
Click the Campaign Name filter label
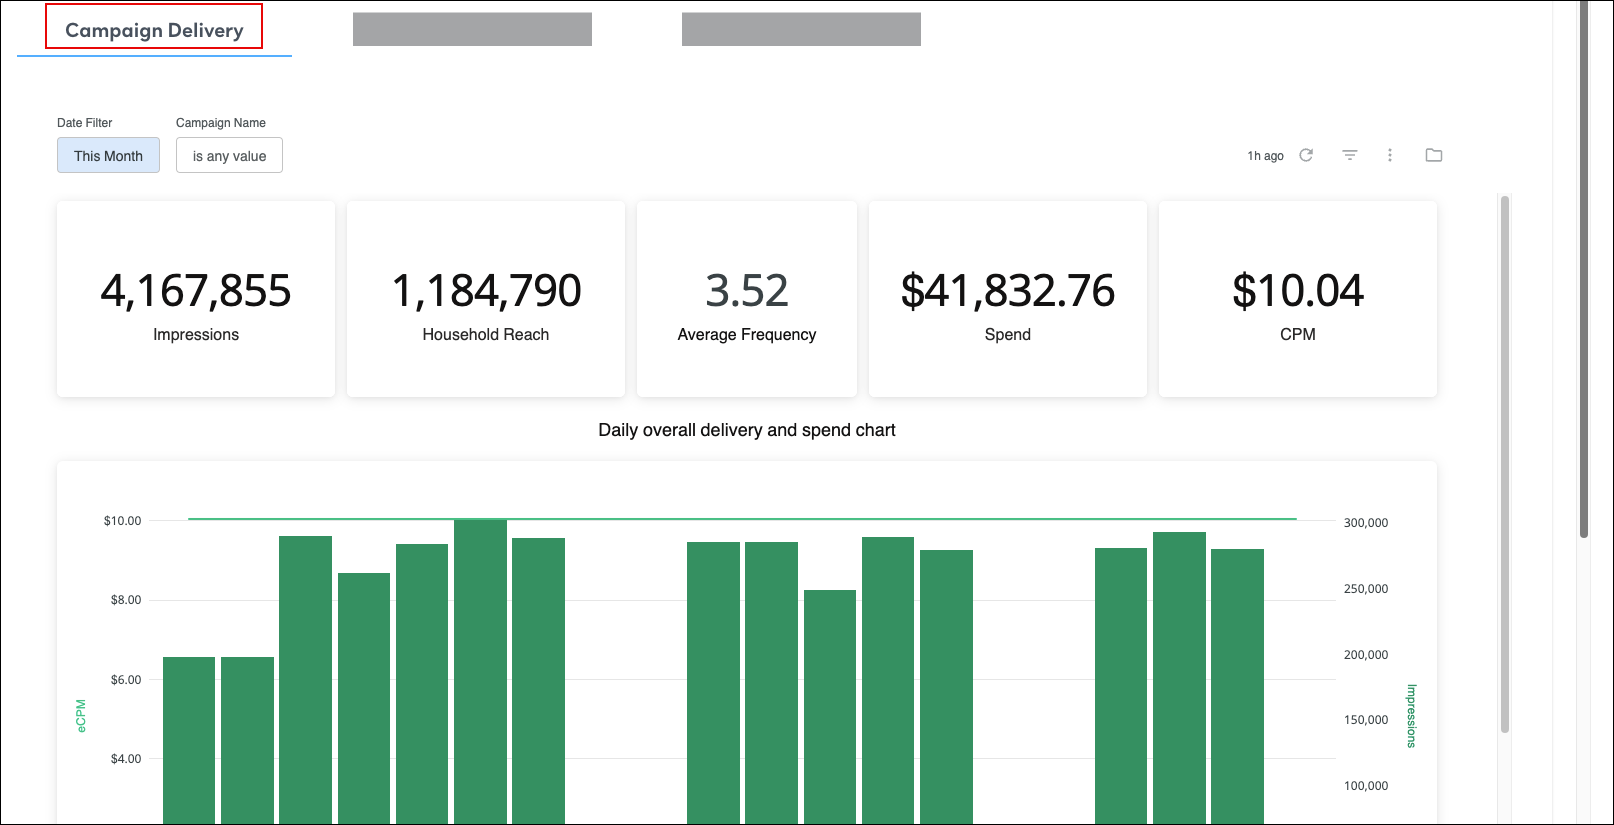[221, 123]
